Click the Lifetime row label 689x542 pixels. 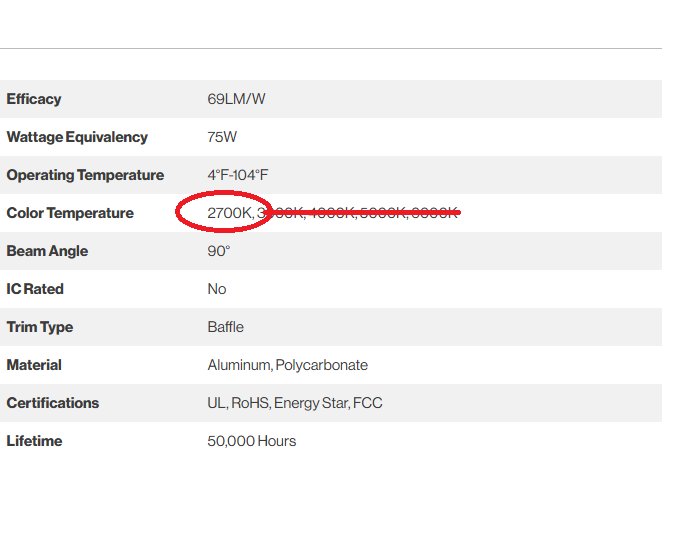pyautogui.click(x=34, y=441)
